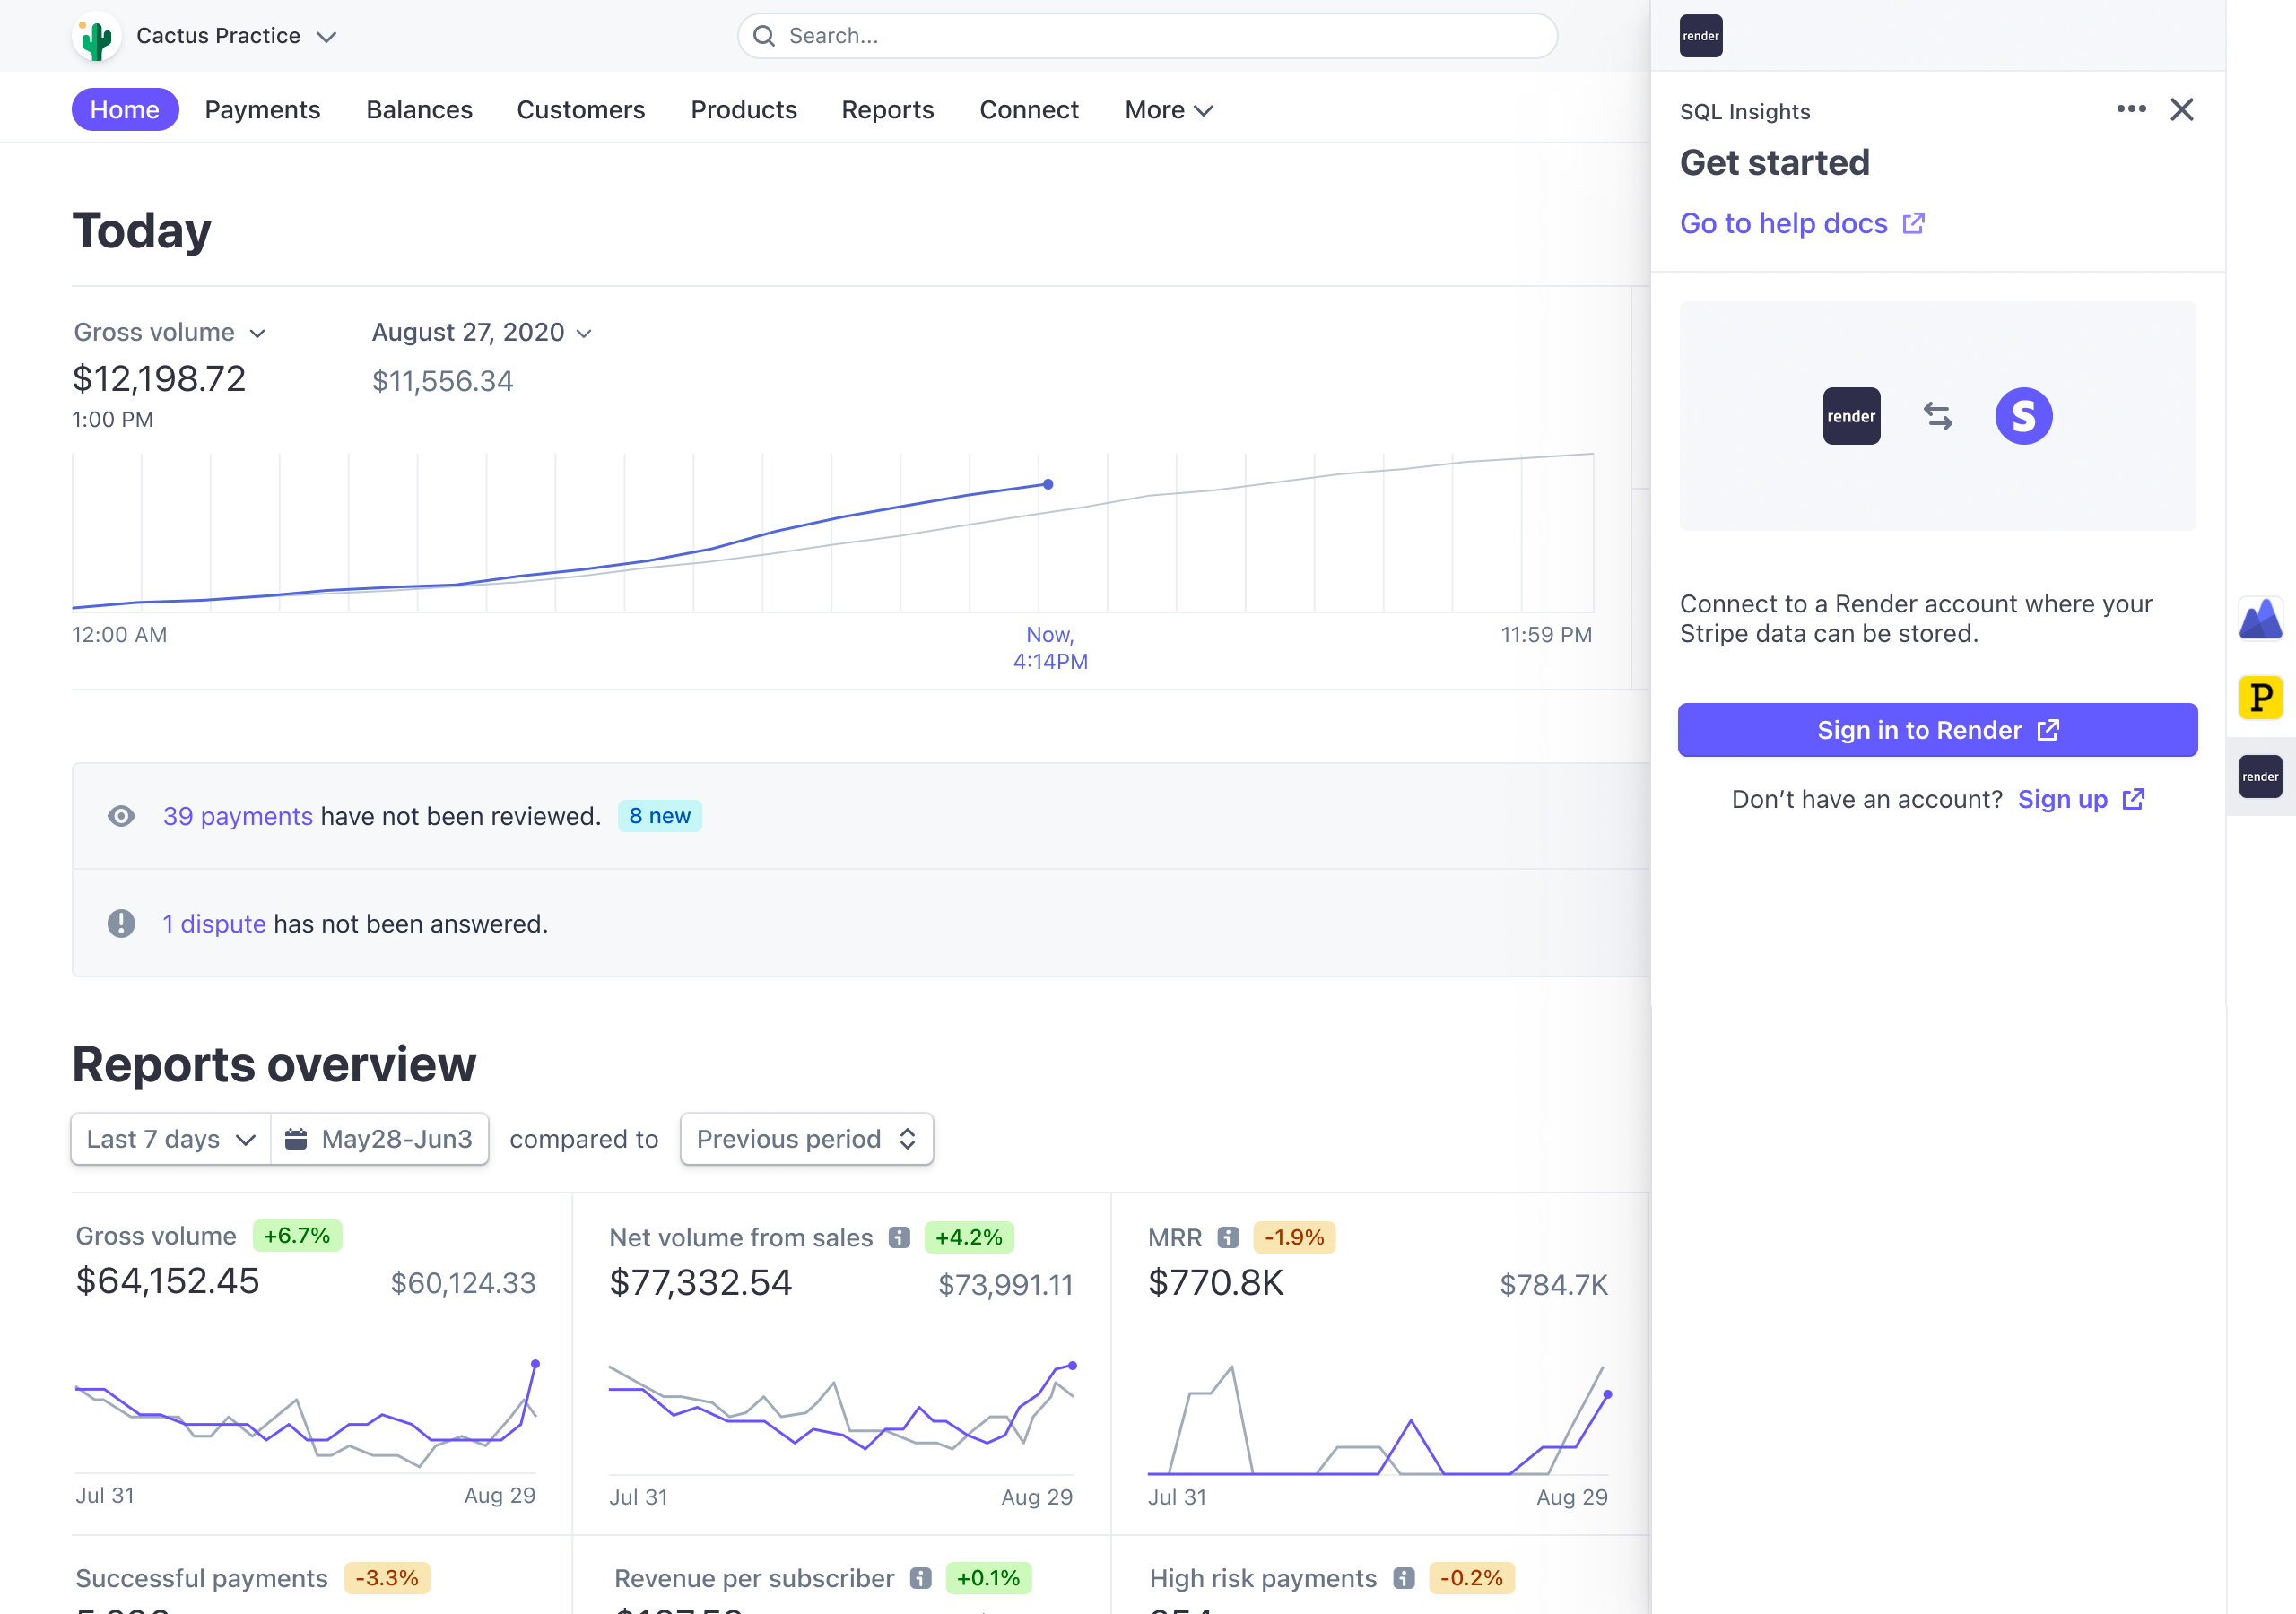Screen dimensions: 2296x1614
Task: Open the Reports tab
Action: pos(888,109)
